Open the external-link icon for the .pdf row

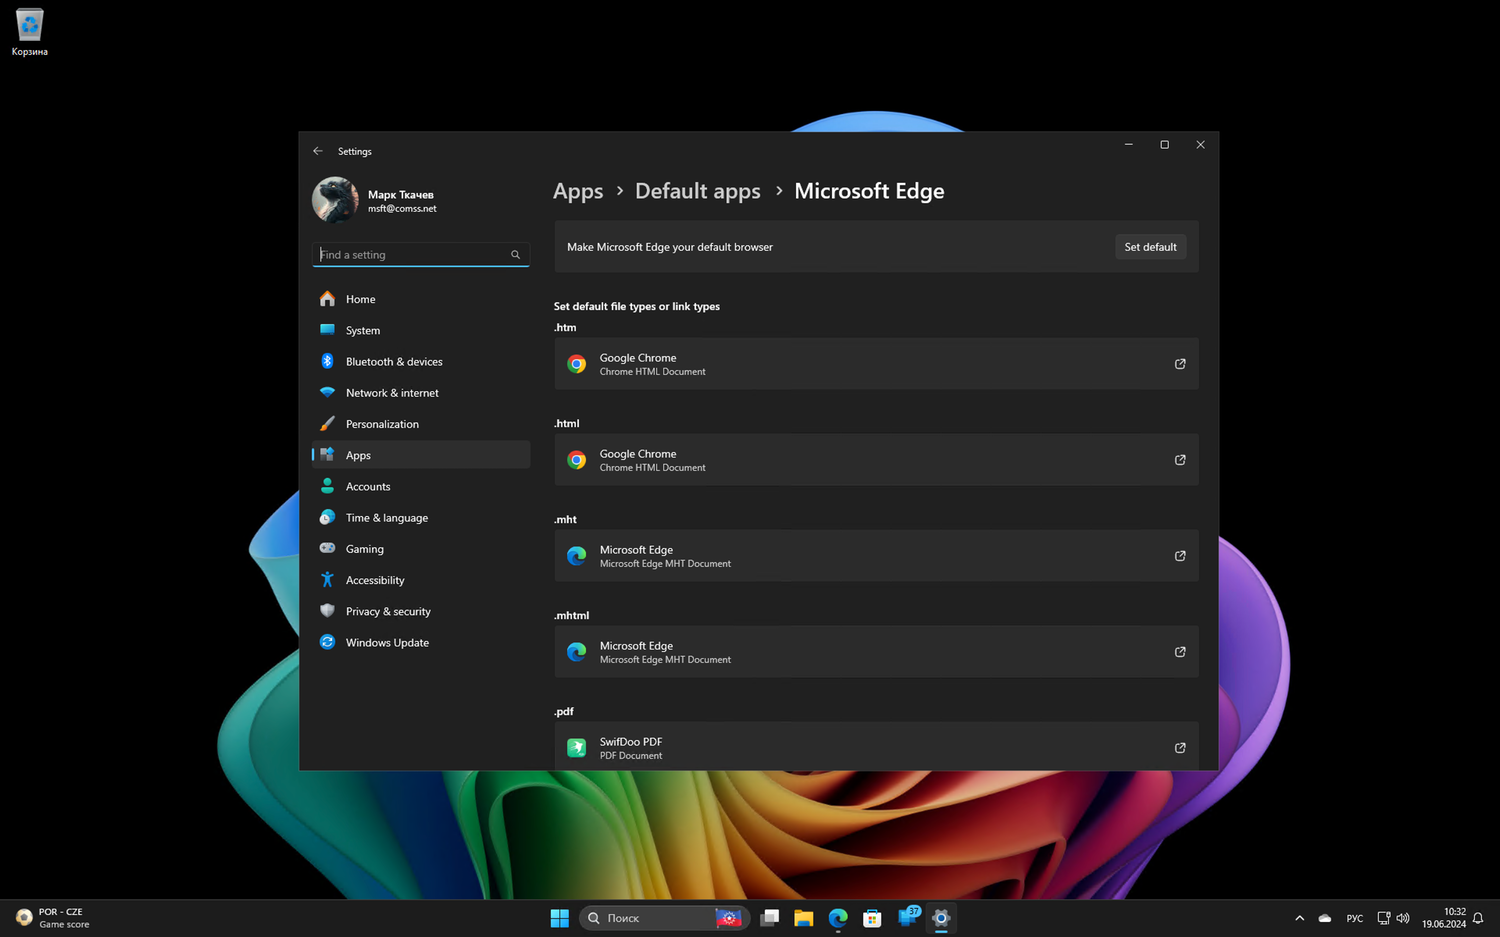coord(1180,748)
